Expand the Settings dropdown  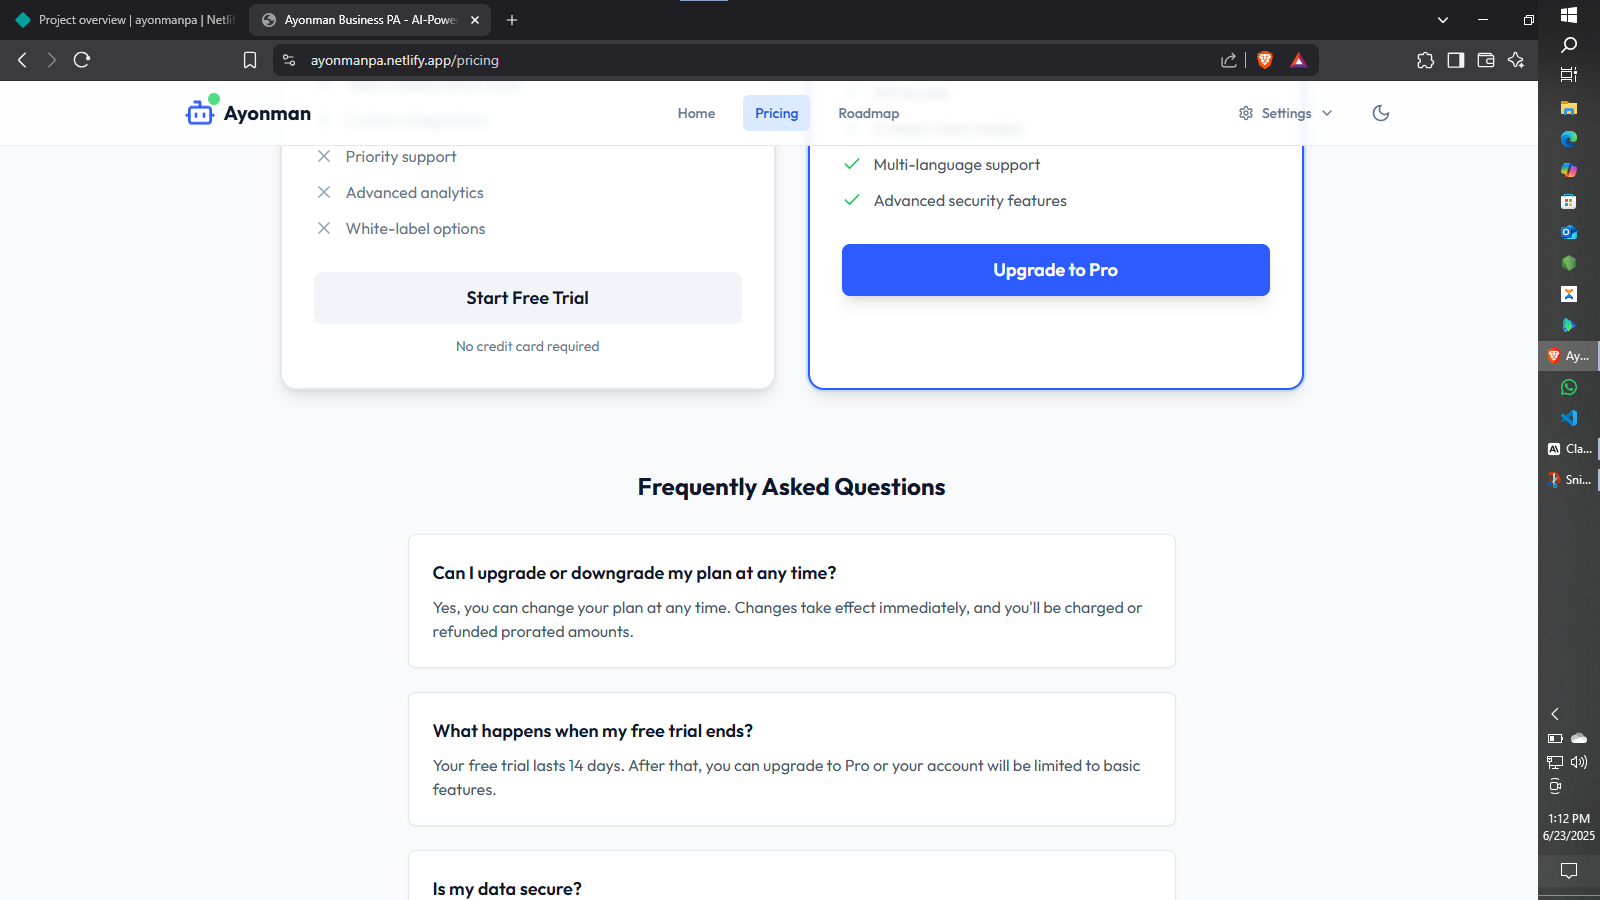1285,113
